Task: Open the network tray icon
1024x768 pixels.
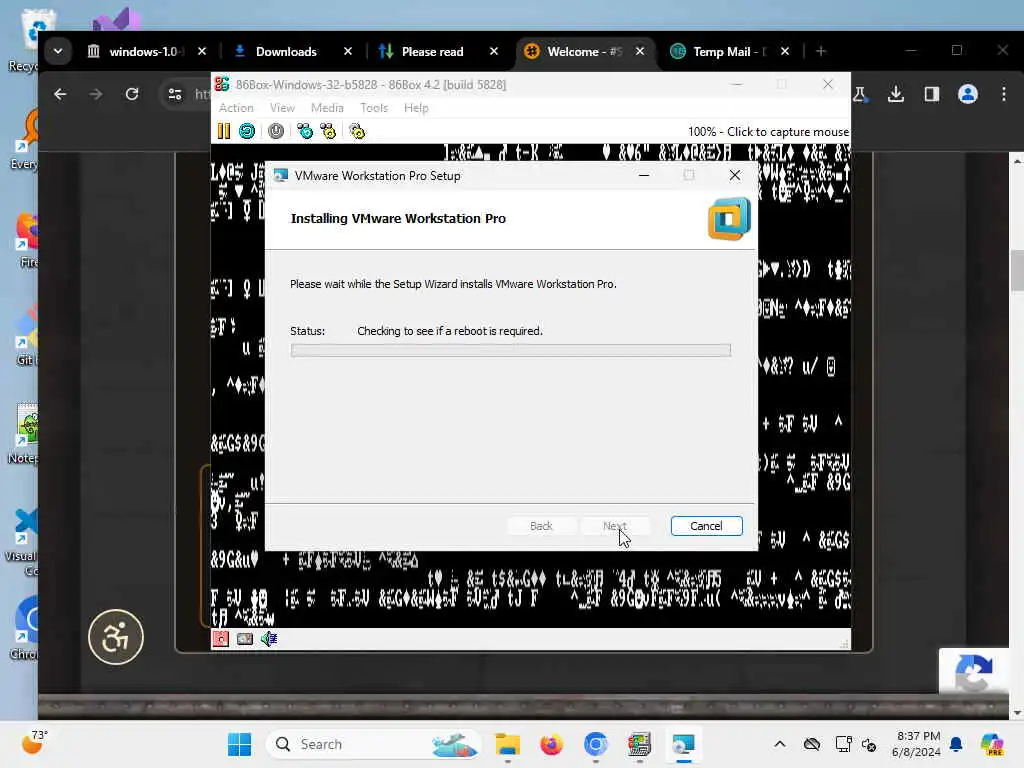Action: click(x=843, y=744)
